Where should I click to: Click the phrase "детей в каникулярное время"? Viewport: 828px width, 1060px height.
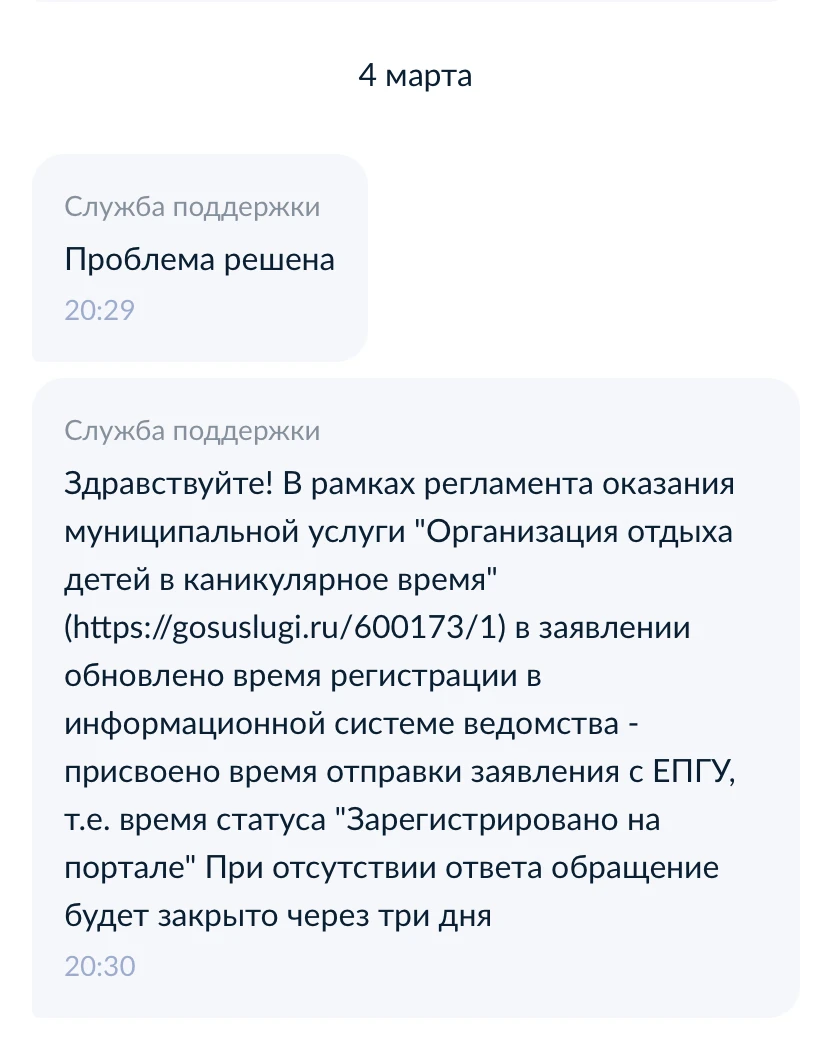[280, 580]
